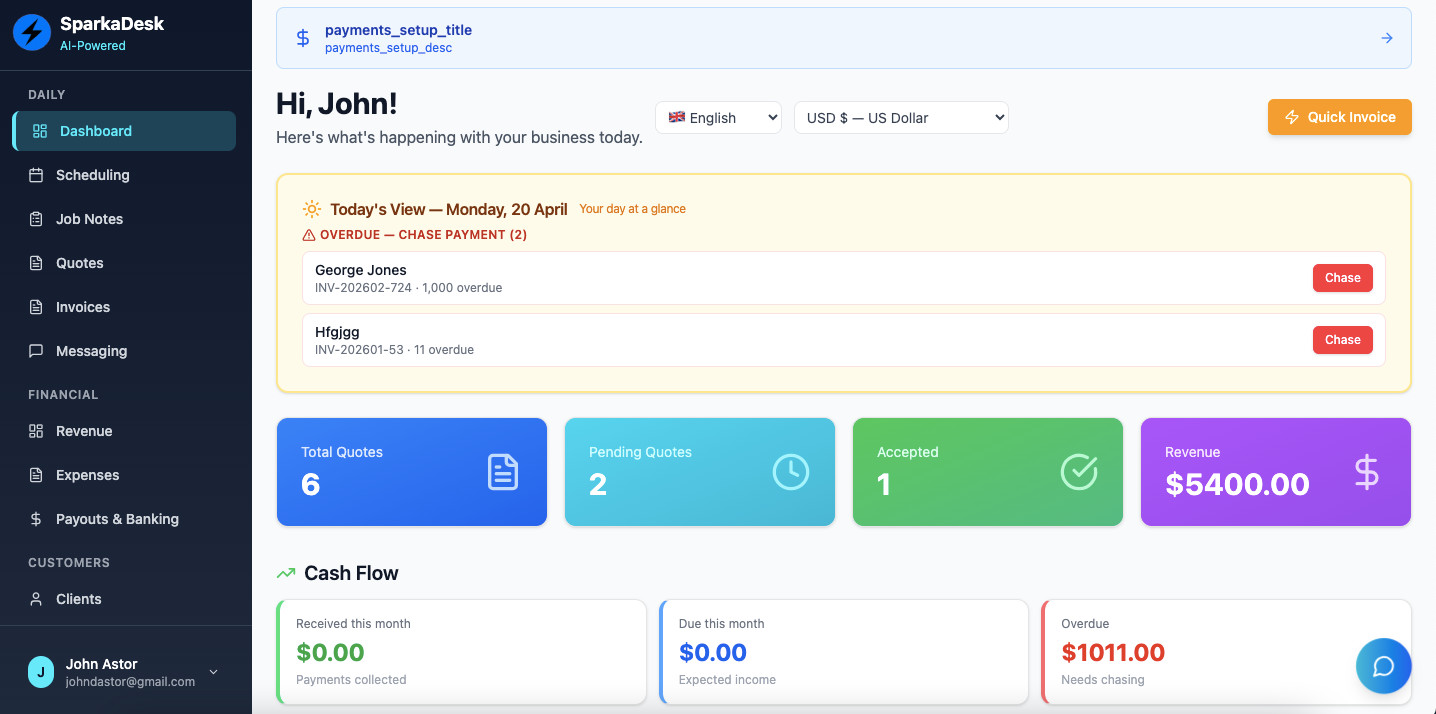Click the Revenue grid icon in sidebar
Viewport: 1436px width, 714px height.
[36, 431]
